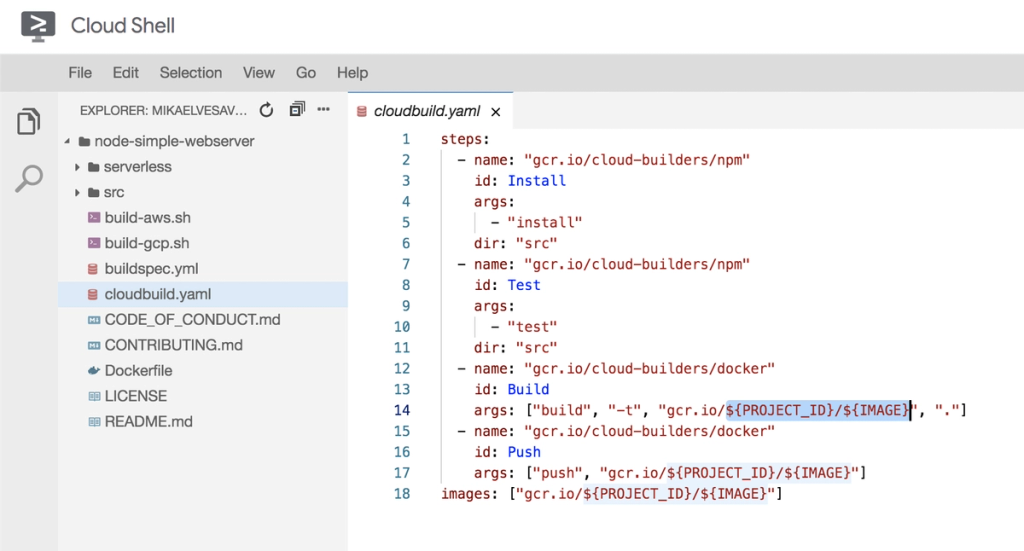Screen dimensions: 1024x551
Task: Open the Explorer files icon in sidebar
Action: point(28,121)
